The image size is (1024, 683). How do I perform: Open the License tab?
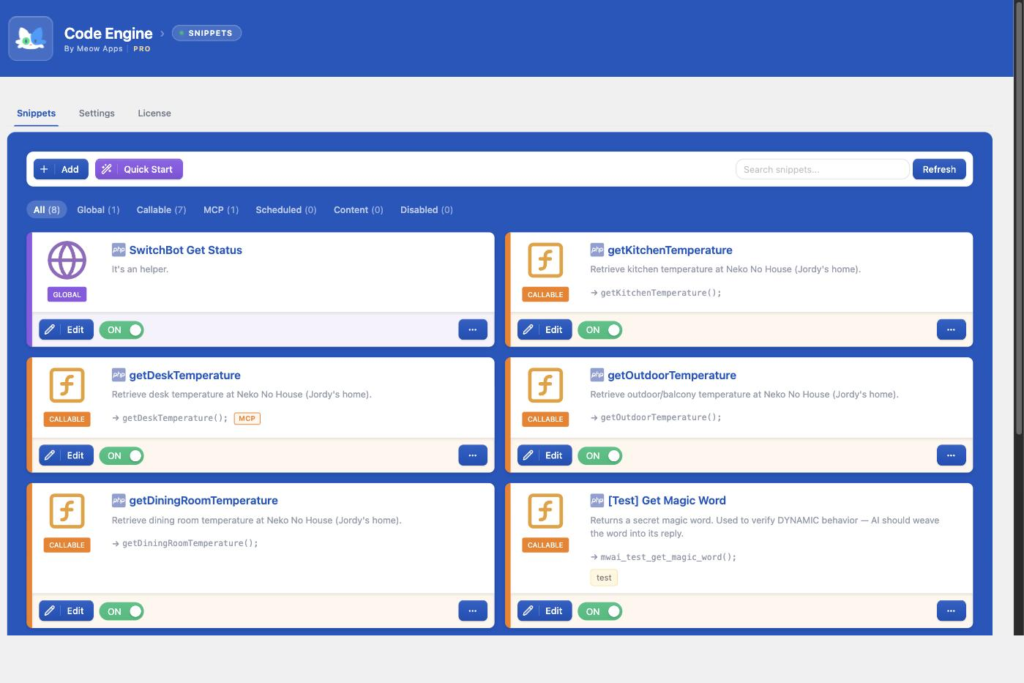click(x=154, y=113)
